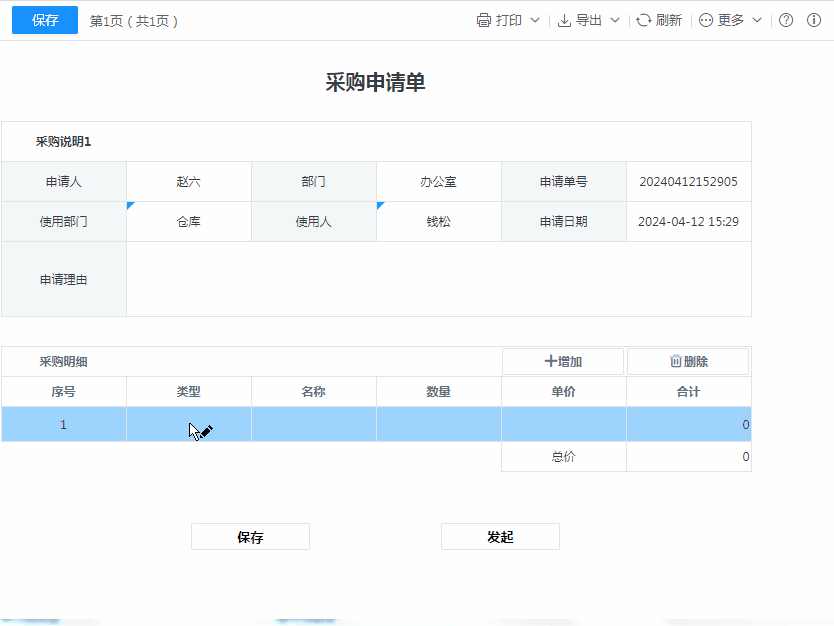Screen dimensions: 834x626
Task: Expand the 打印 dropdown arrow
Action: (534, 20)
